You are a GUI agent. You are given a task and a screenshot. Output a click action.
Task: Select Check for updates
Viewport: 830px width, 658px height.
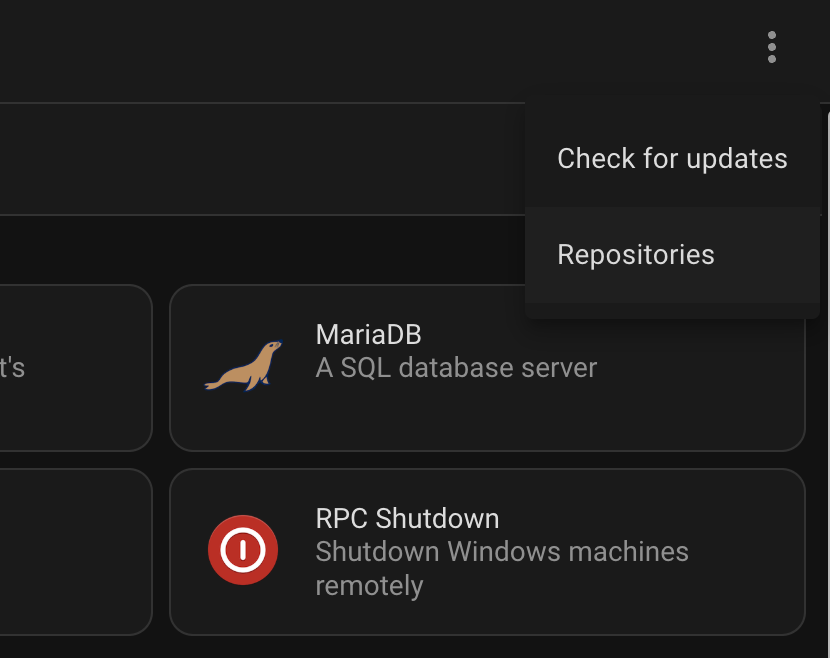click(672, 159)
